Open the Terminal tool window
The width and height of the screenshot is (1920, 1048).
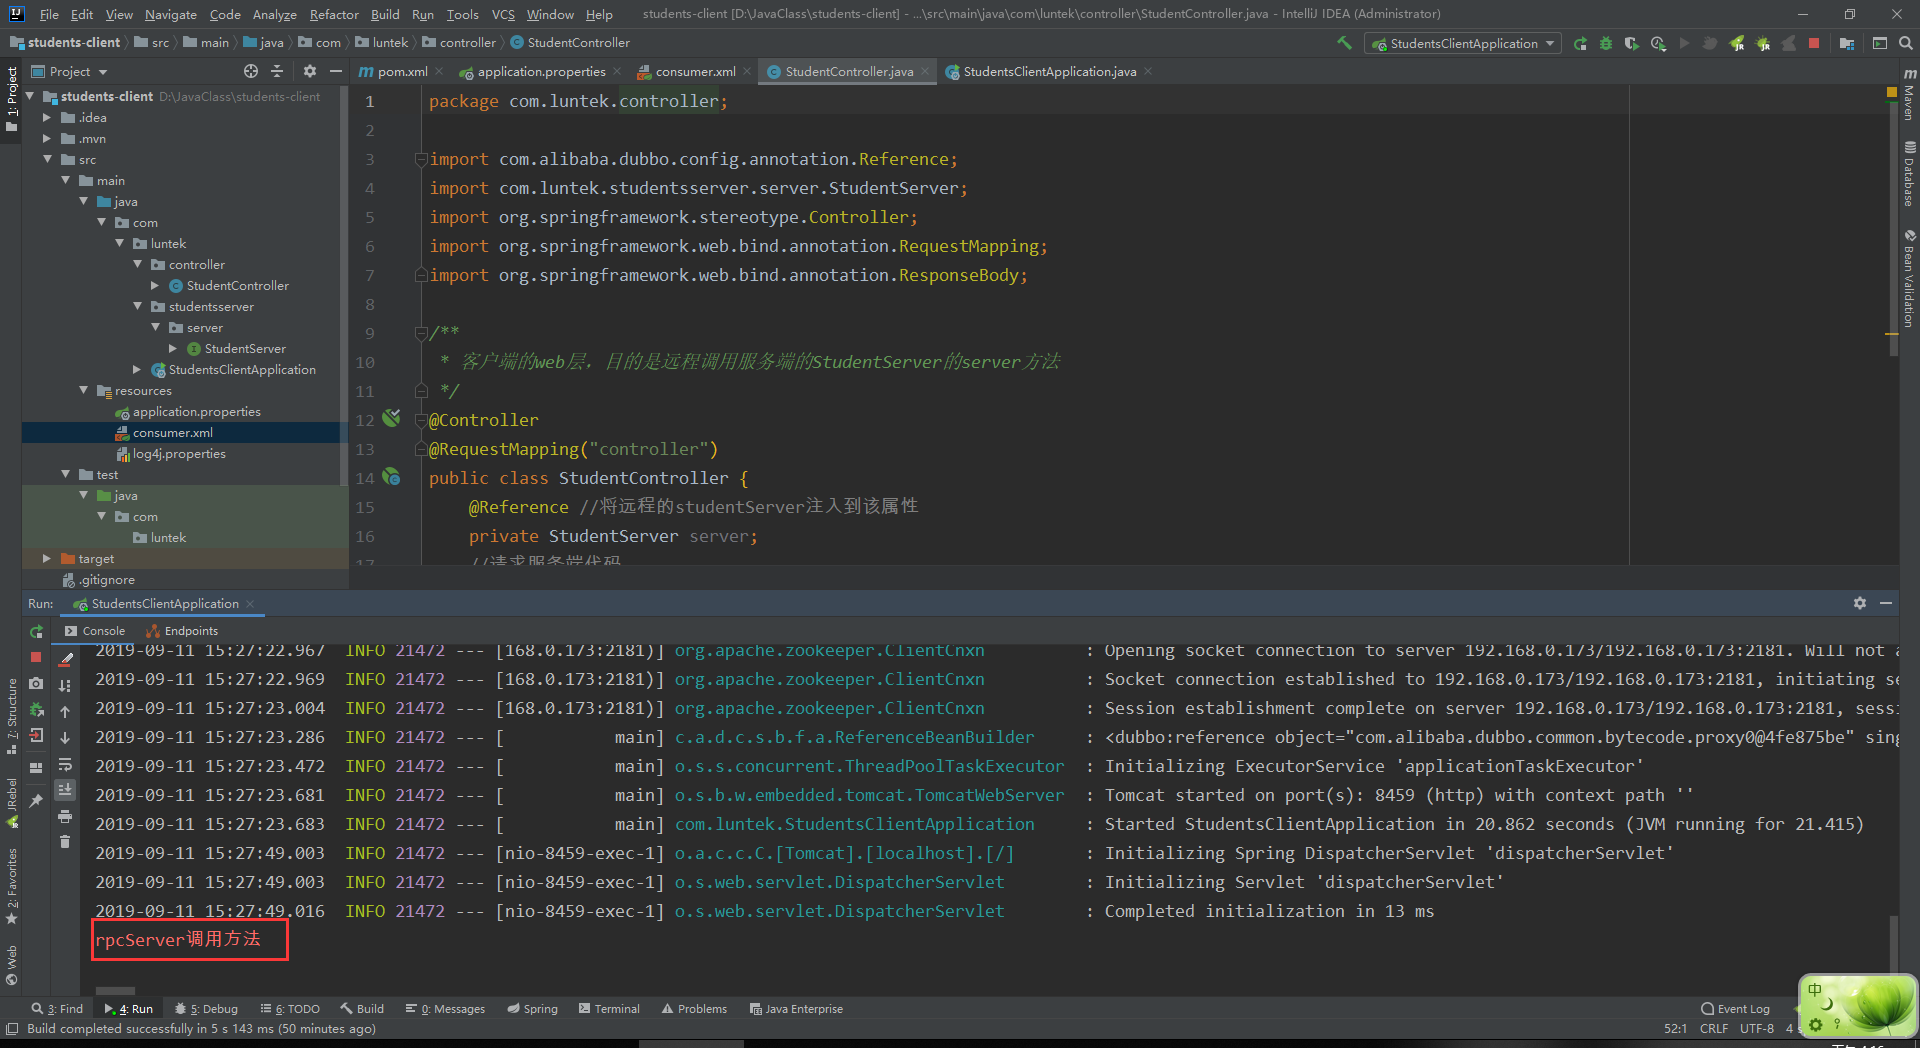pyautogui.click(x=609, y=1009)
